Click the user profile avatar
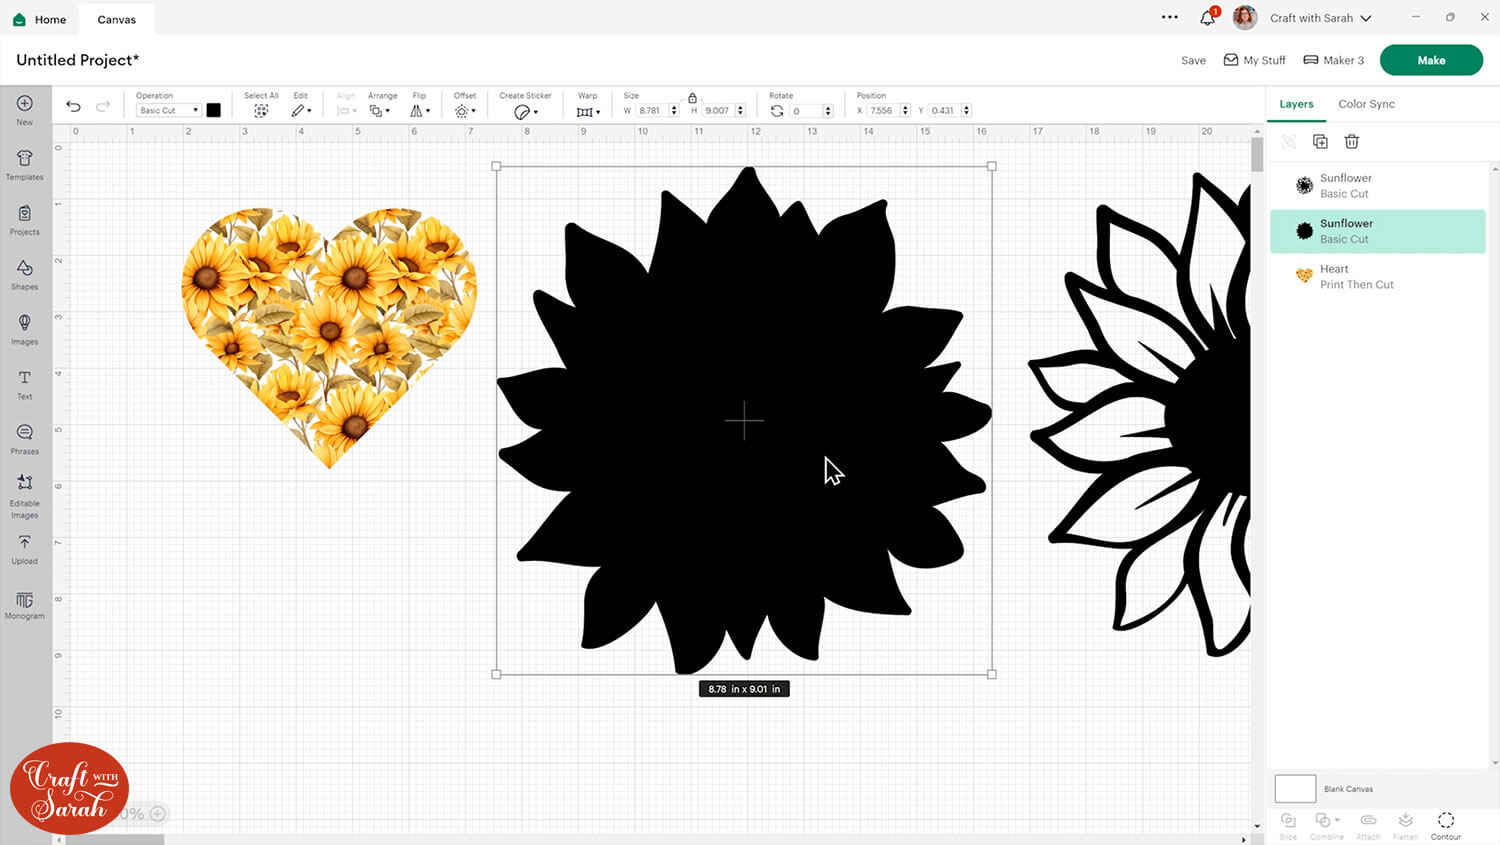 [x=1245, y=17]
